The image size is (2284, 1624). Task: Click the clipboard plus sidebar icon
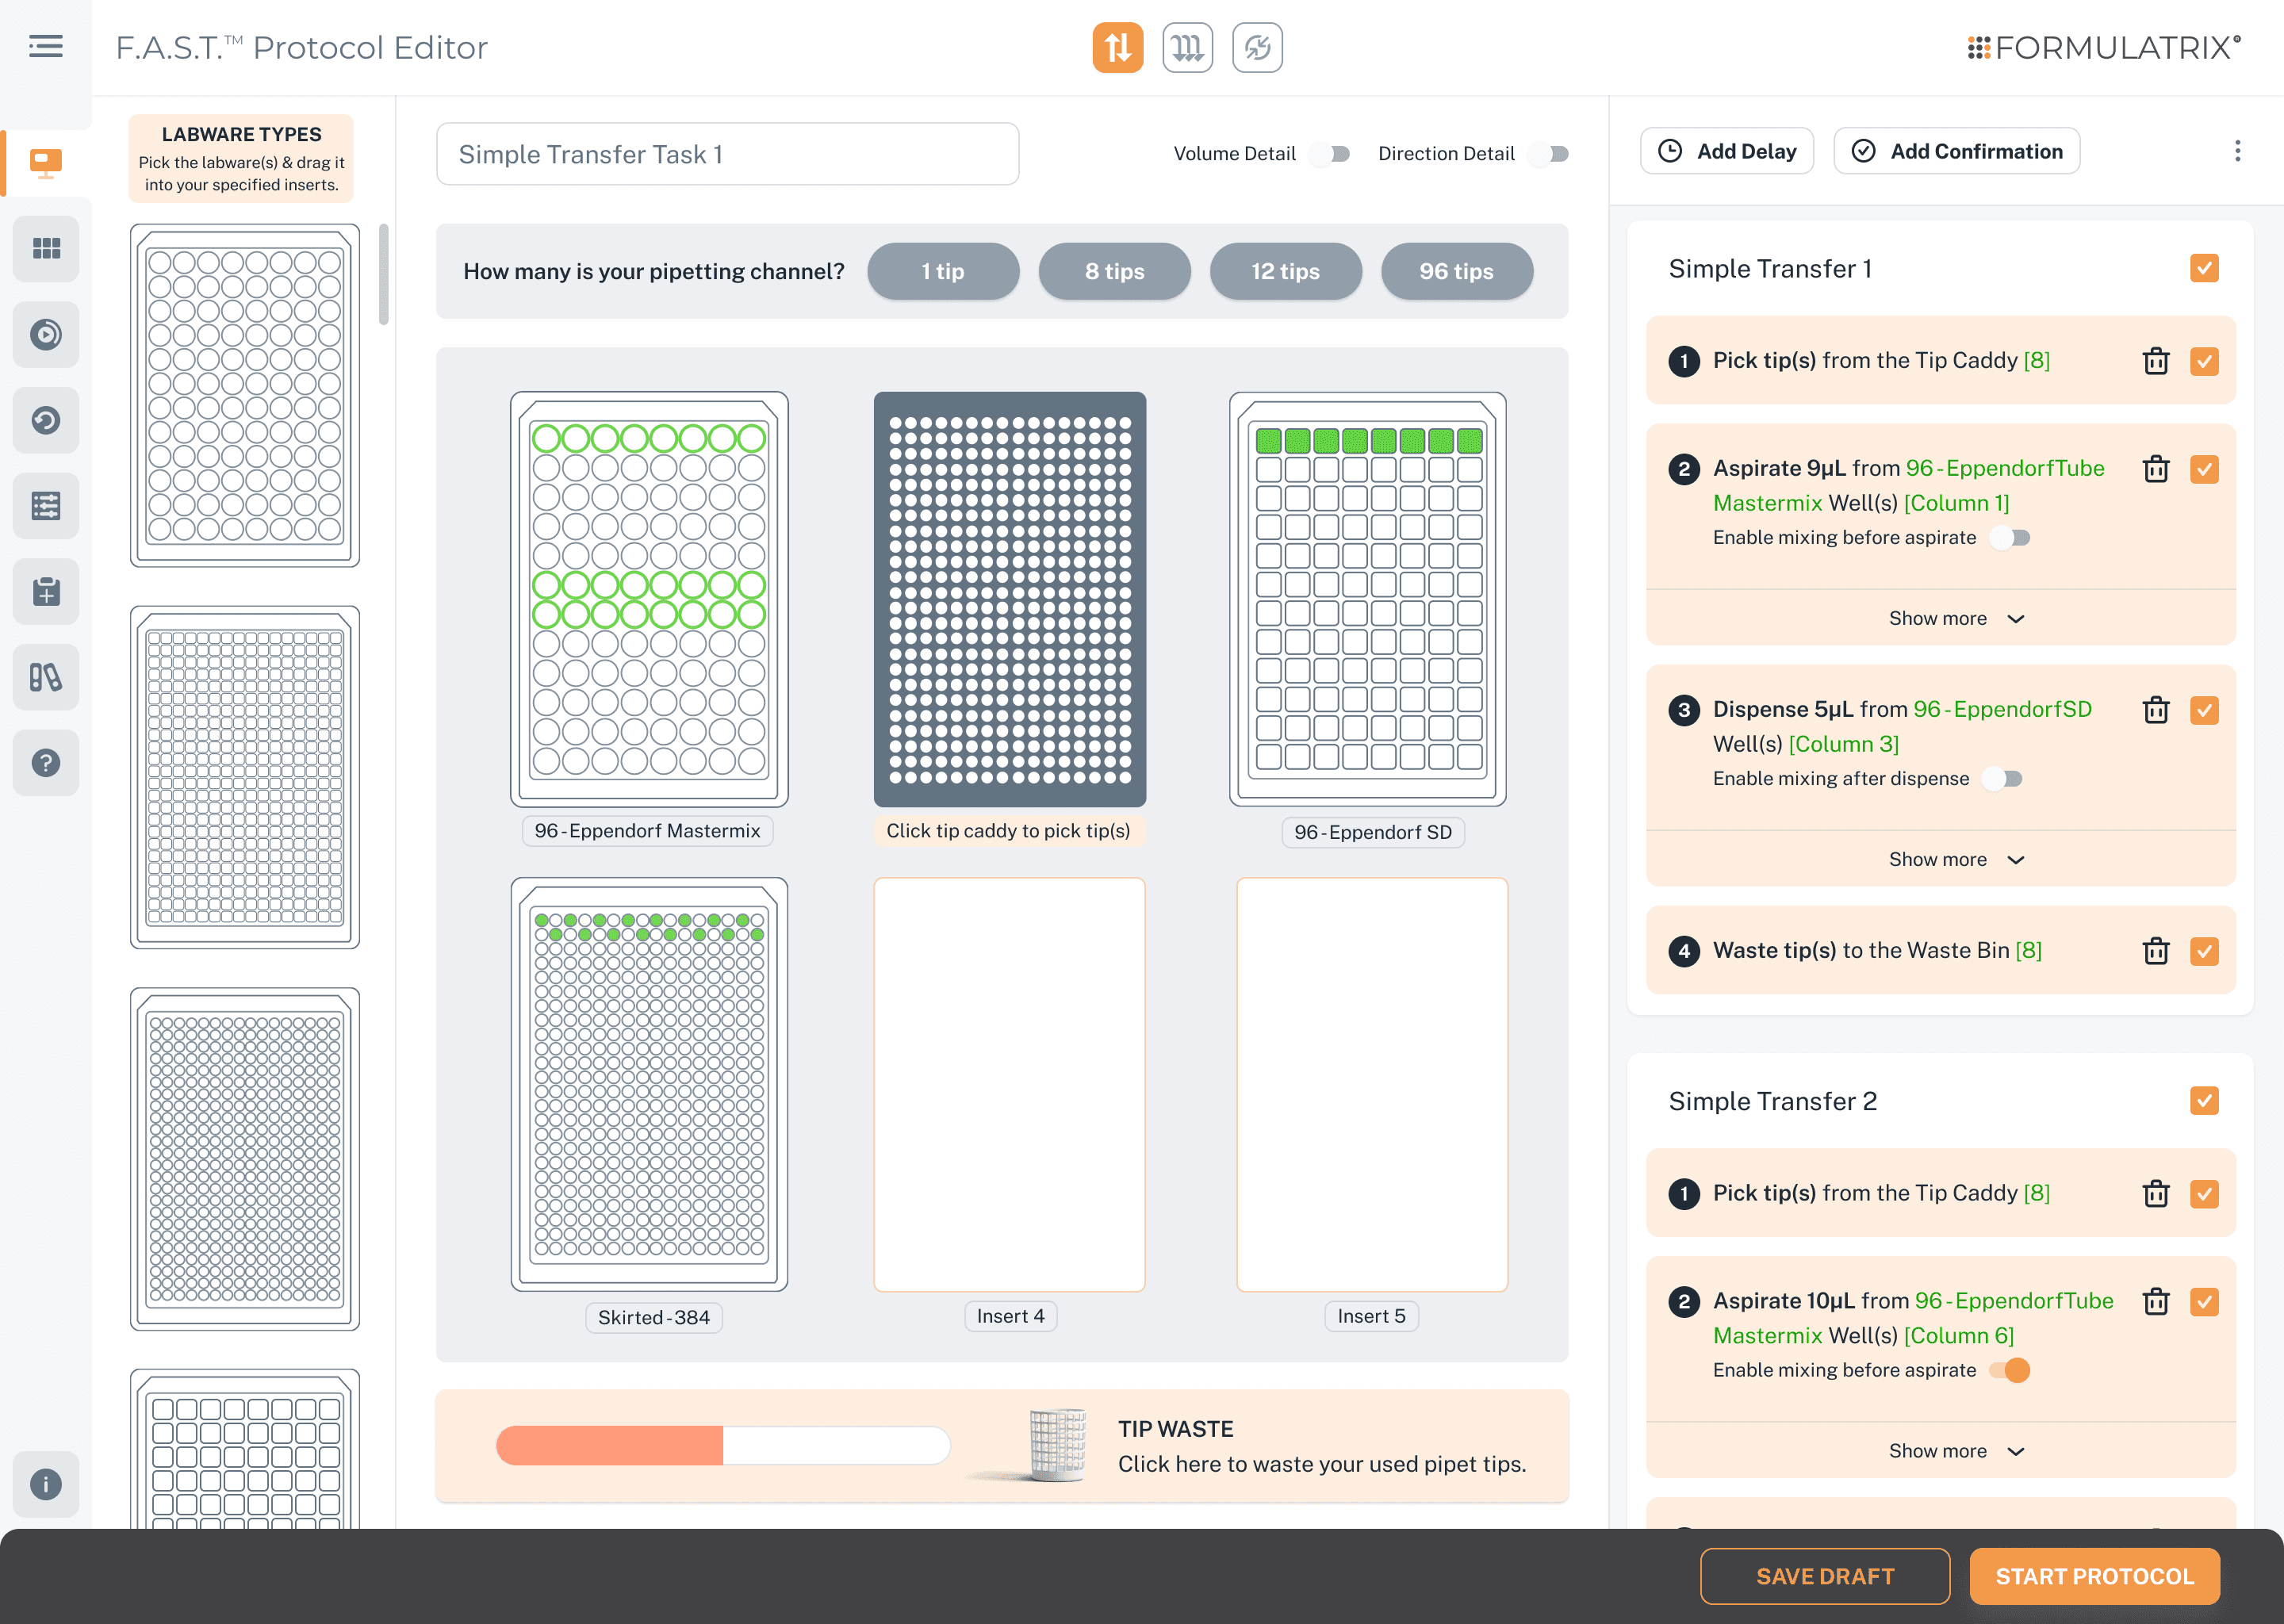(46, 591)
